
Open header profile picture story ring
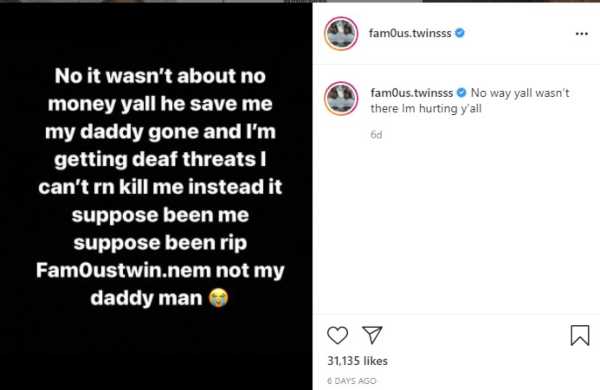341,34
